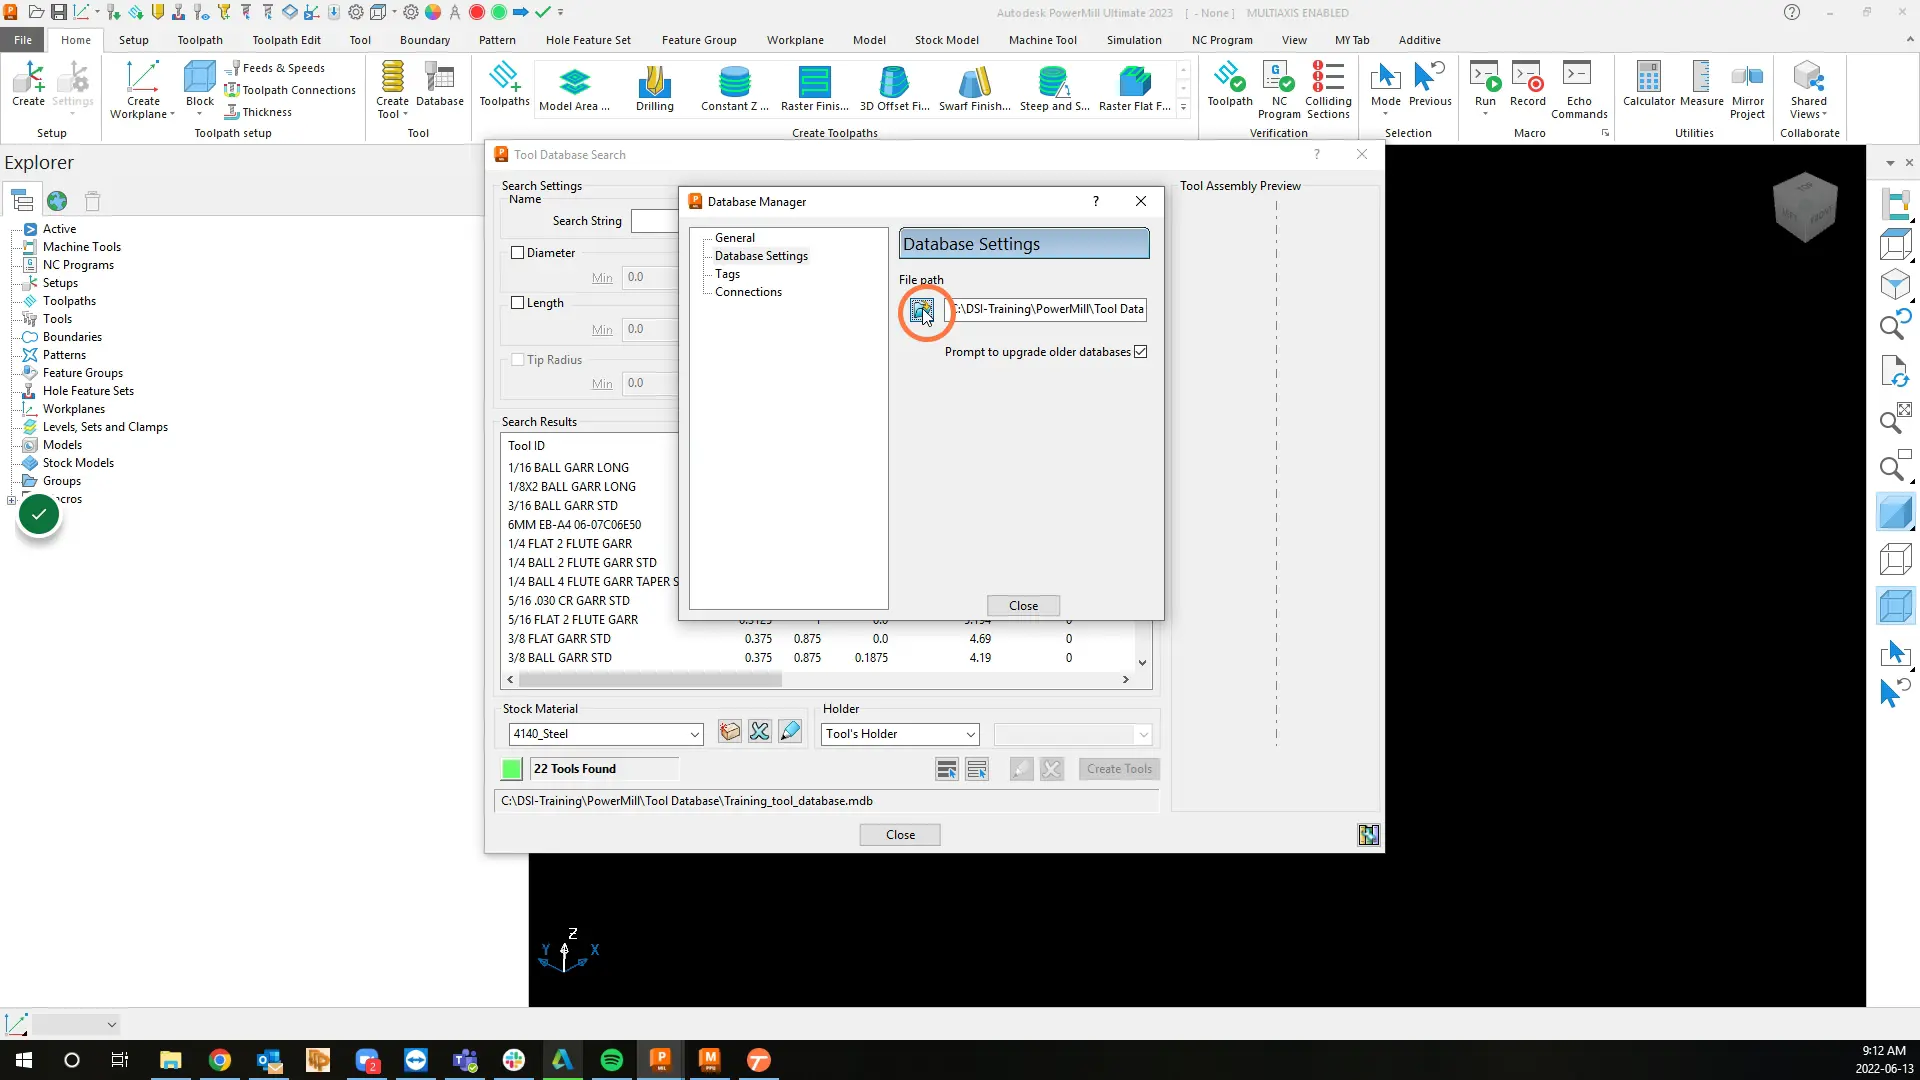Toggle the Tip Radius checkbox
Screen dimensions: 1920x1080
[x=517, y=360]
